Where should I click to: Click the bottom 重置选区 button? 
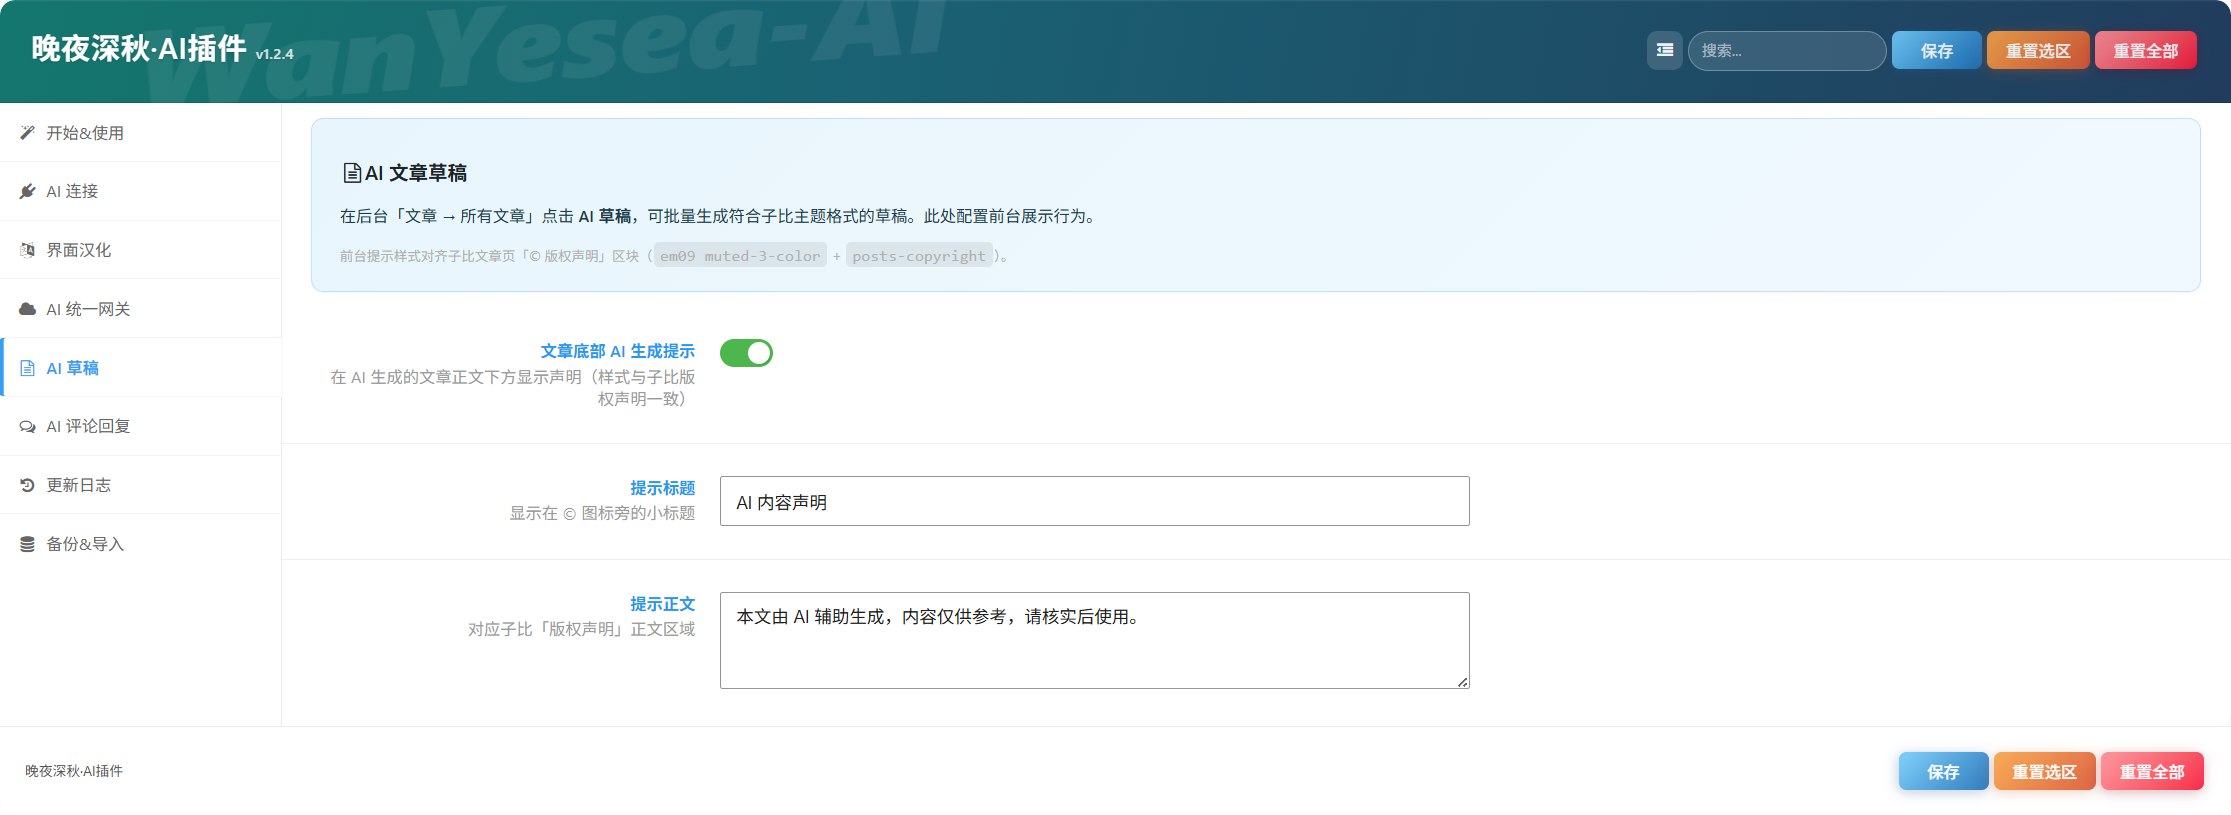click(2044, 771)
